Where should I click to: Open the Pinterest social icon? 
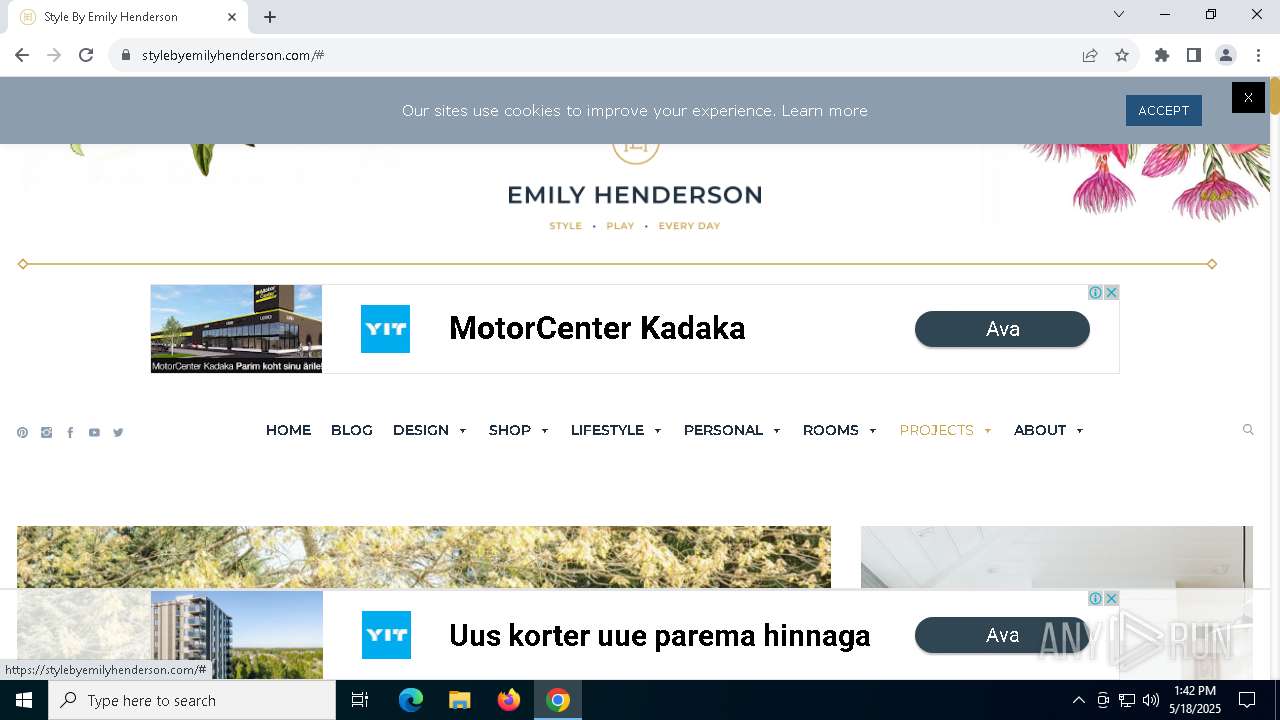click(22, 433)
